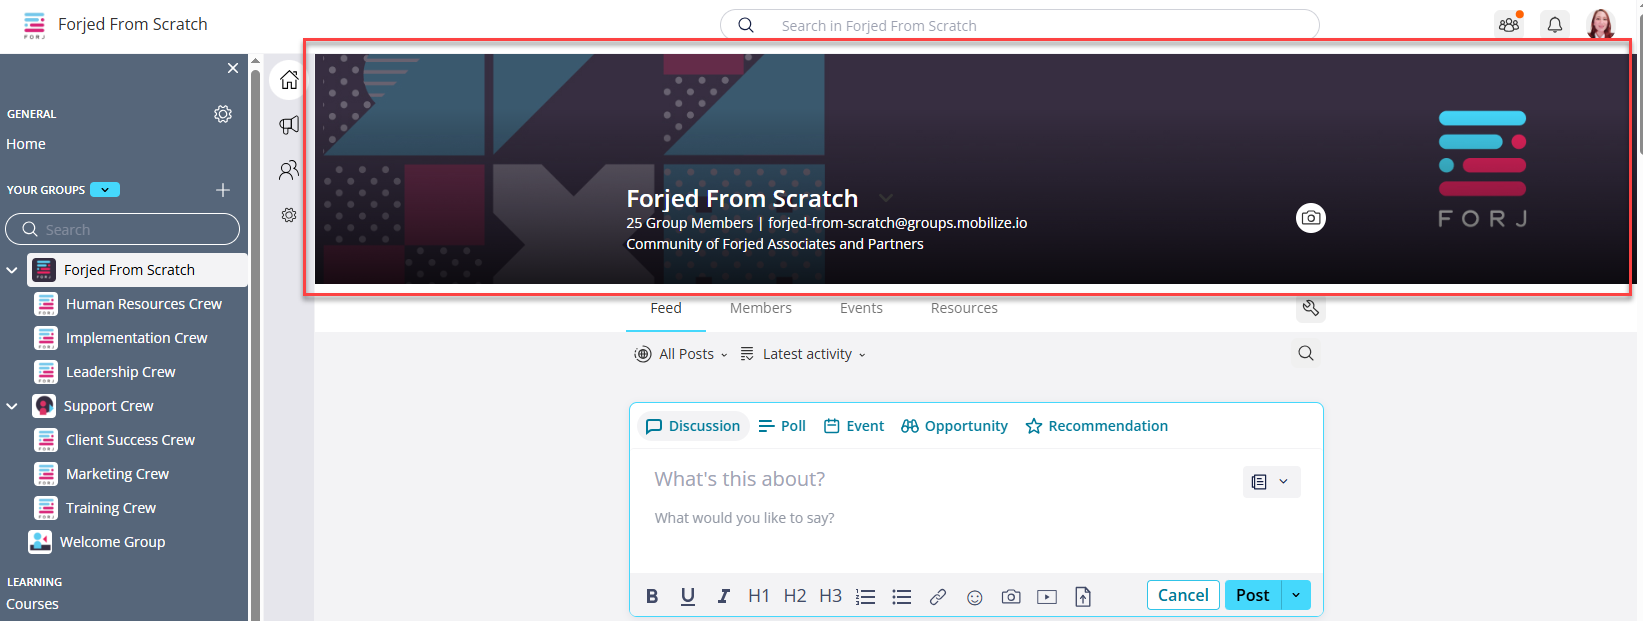Open the post template dropdown
Viewport: 1643px width, 621px height.
(1272, 482)
